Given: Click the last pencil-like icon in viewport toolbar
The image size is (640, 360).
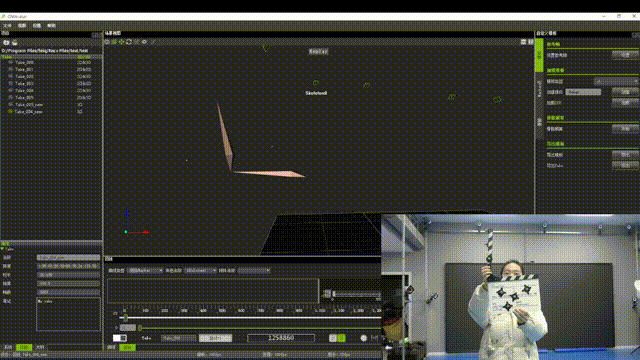Looking at the screenshot, I should pyautogui.click(x=153, y=42).
